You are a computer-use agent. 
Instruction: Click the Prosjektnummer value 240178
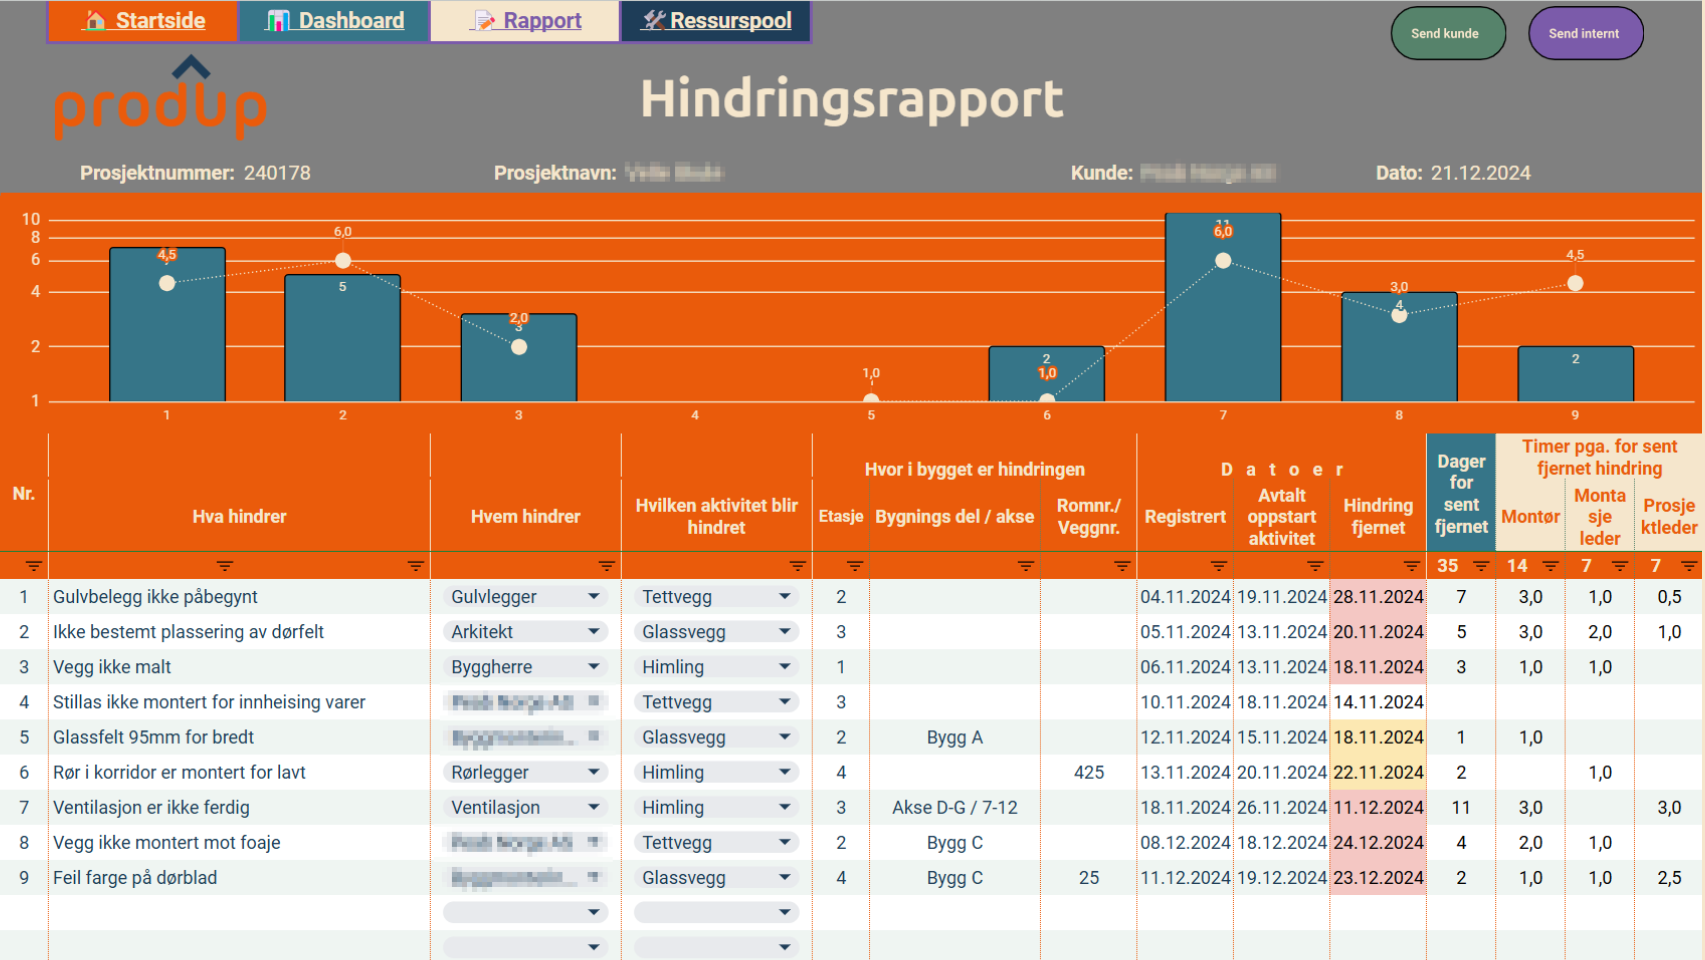pos(277,173)
